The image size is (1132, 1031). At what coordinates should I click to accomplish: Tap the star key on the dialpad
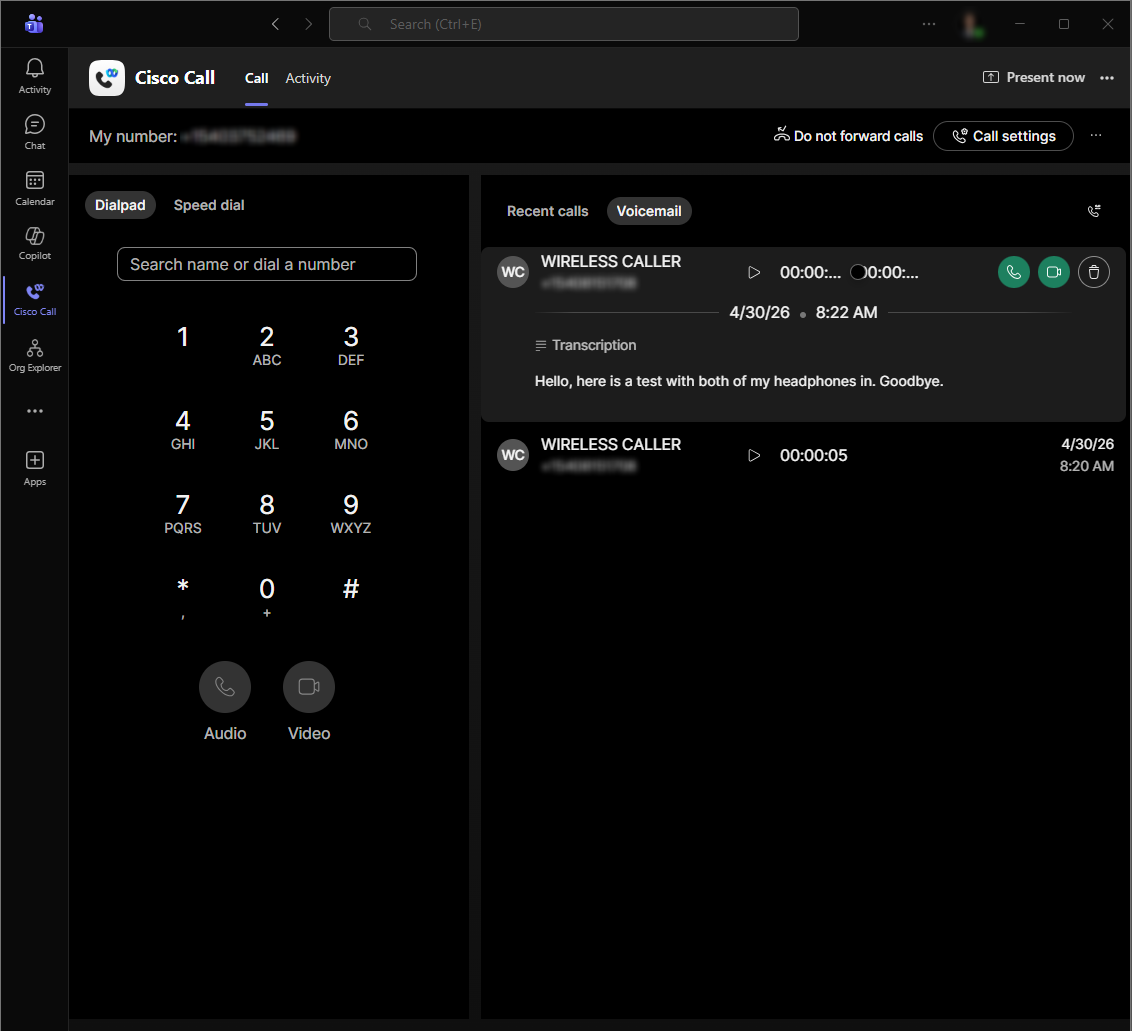(x=183, y=597)
